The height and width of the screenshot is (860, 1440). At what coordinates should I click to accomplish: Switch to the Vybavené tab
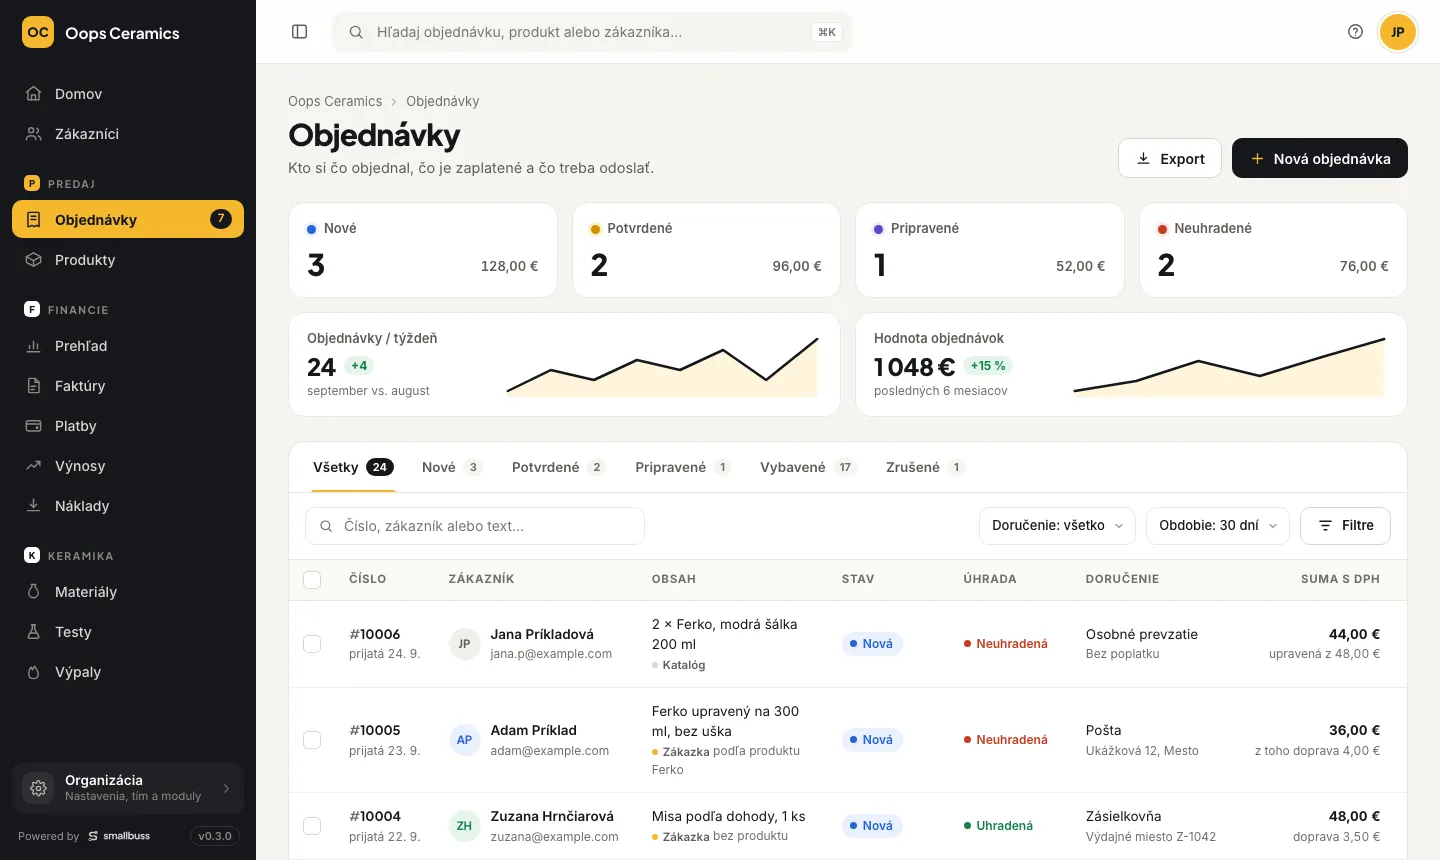point(809,467)
